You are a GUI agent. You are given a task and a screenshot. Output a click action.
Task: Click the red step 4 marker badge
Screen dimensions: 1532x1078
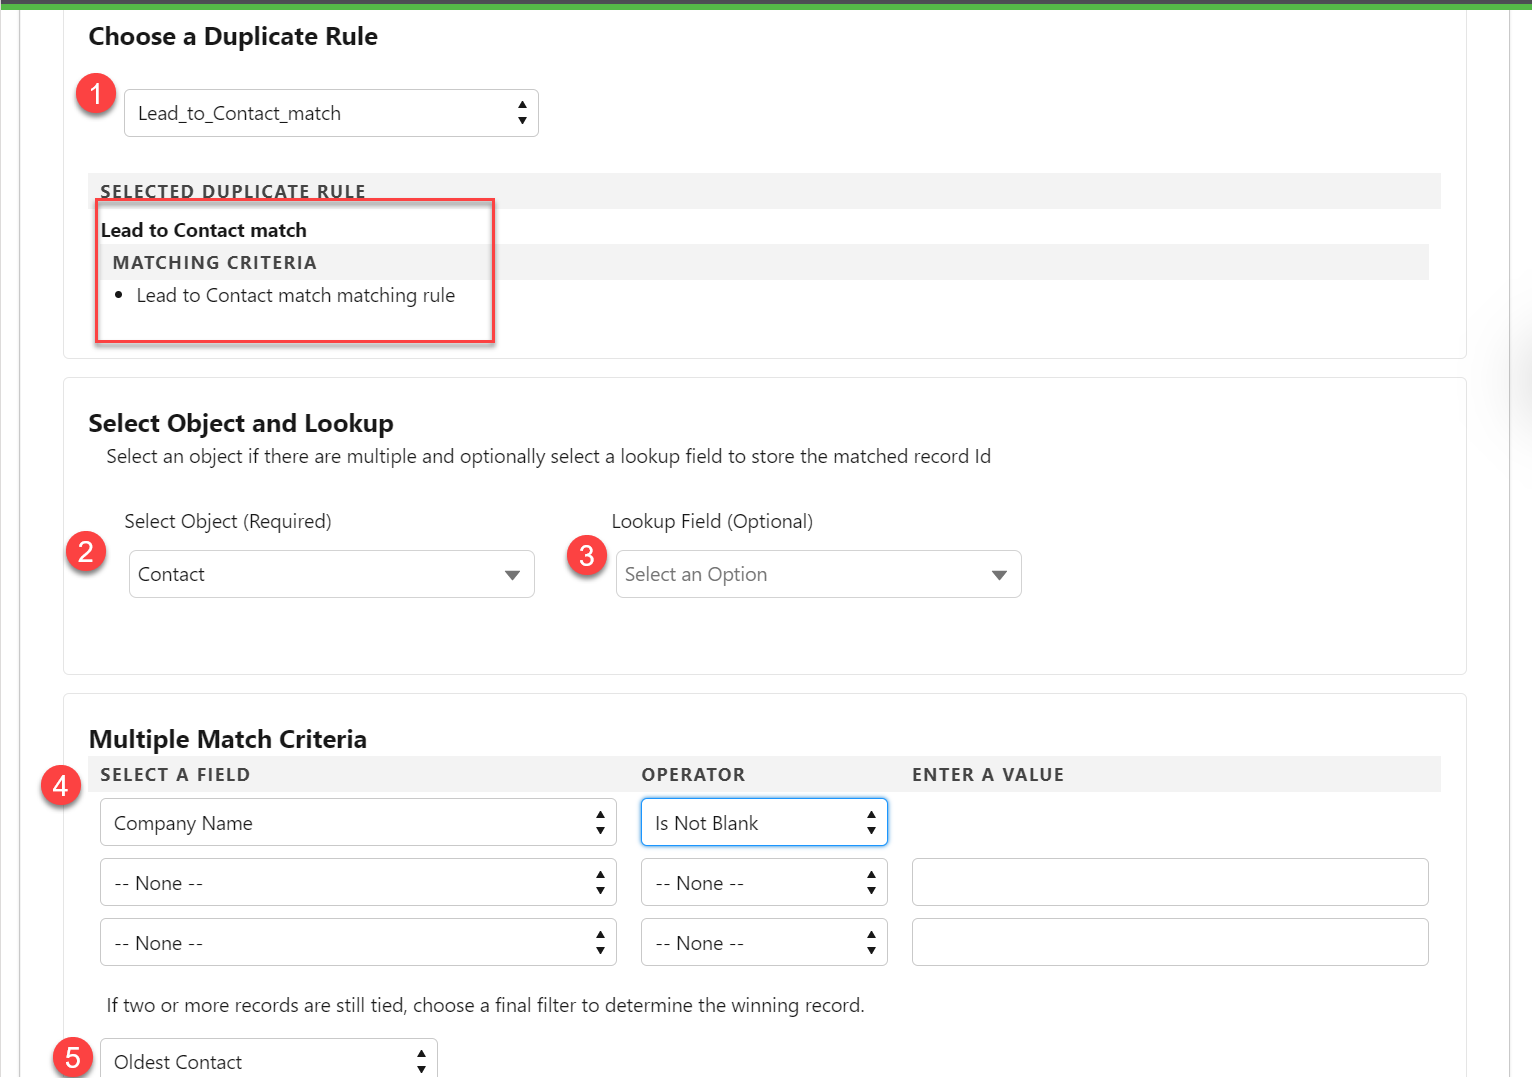coord(61,786)
